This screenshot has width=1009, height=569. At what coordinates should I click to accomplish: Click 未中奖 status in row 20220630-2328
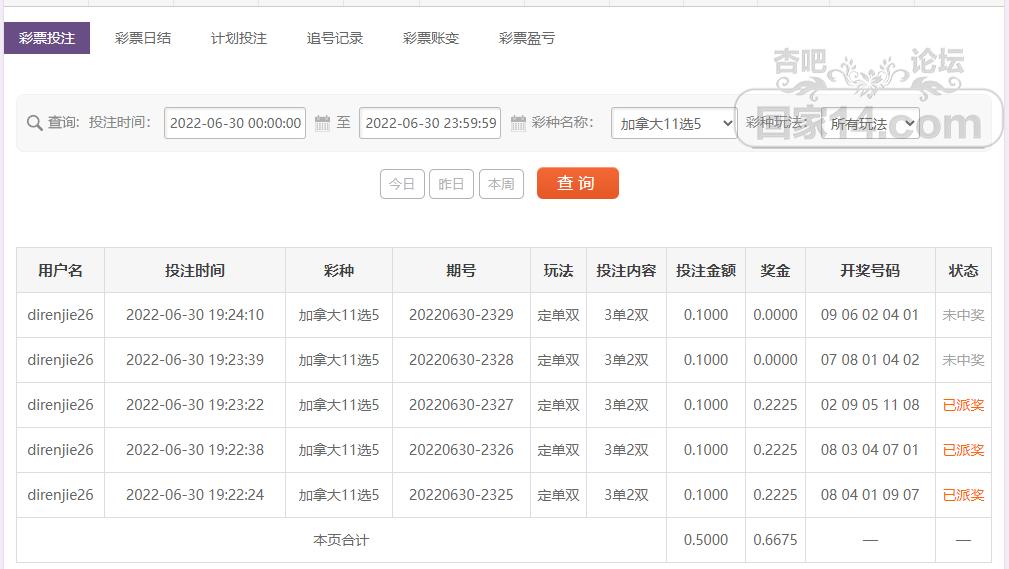(x=963, y=360)
